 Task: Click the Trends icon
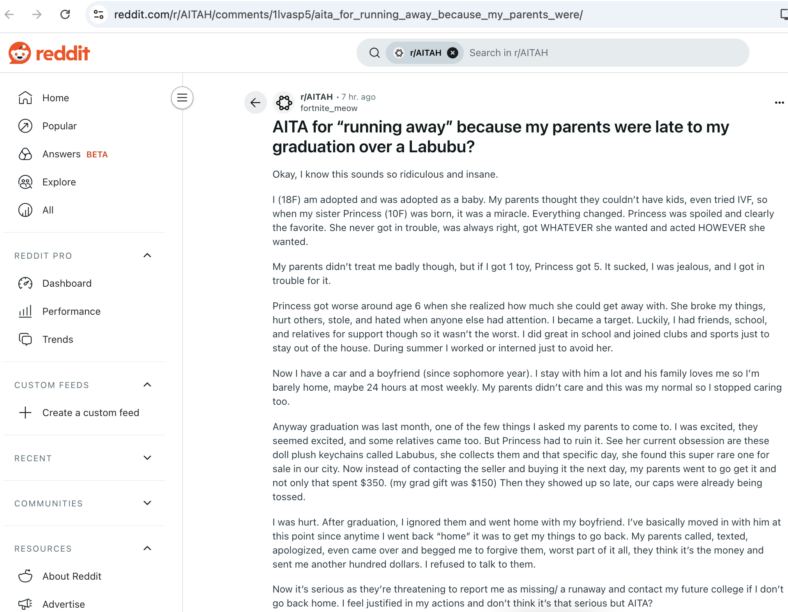25,340
